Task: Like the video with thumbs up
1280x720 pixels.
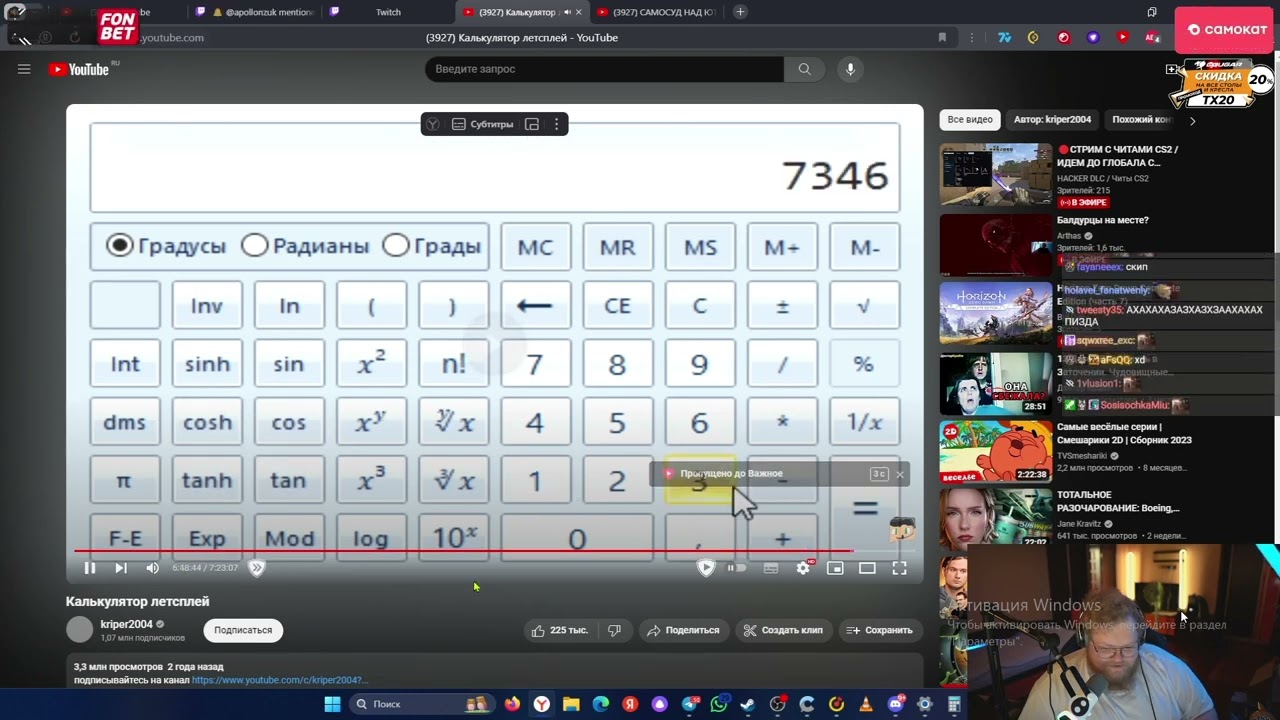Action: pyautogui.click(x=560, y=630)
